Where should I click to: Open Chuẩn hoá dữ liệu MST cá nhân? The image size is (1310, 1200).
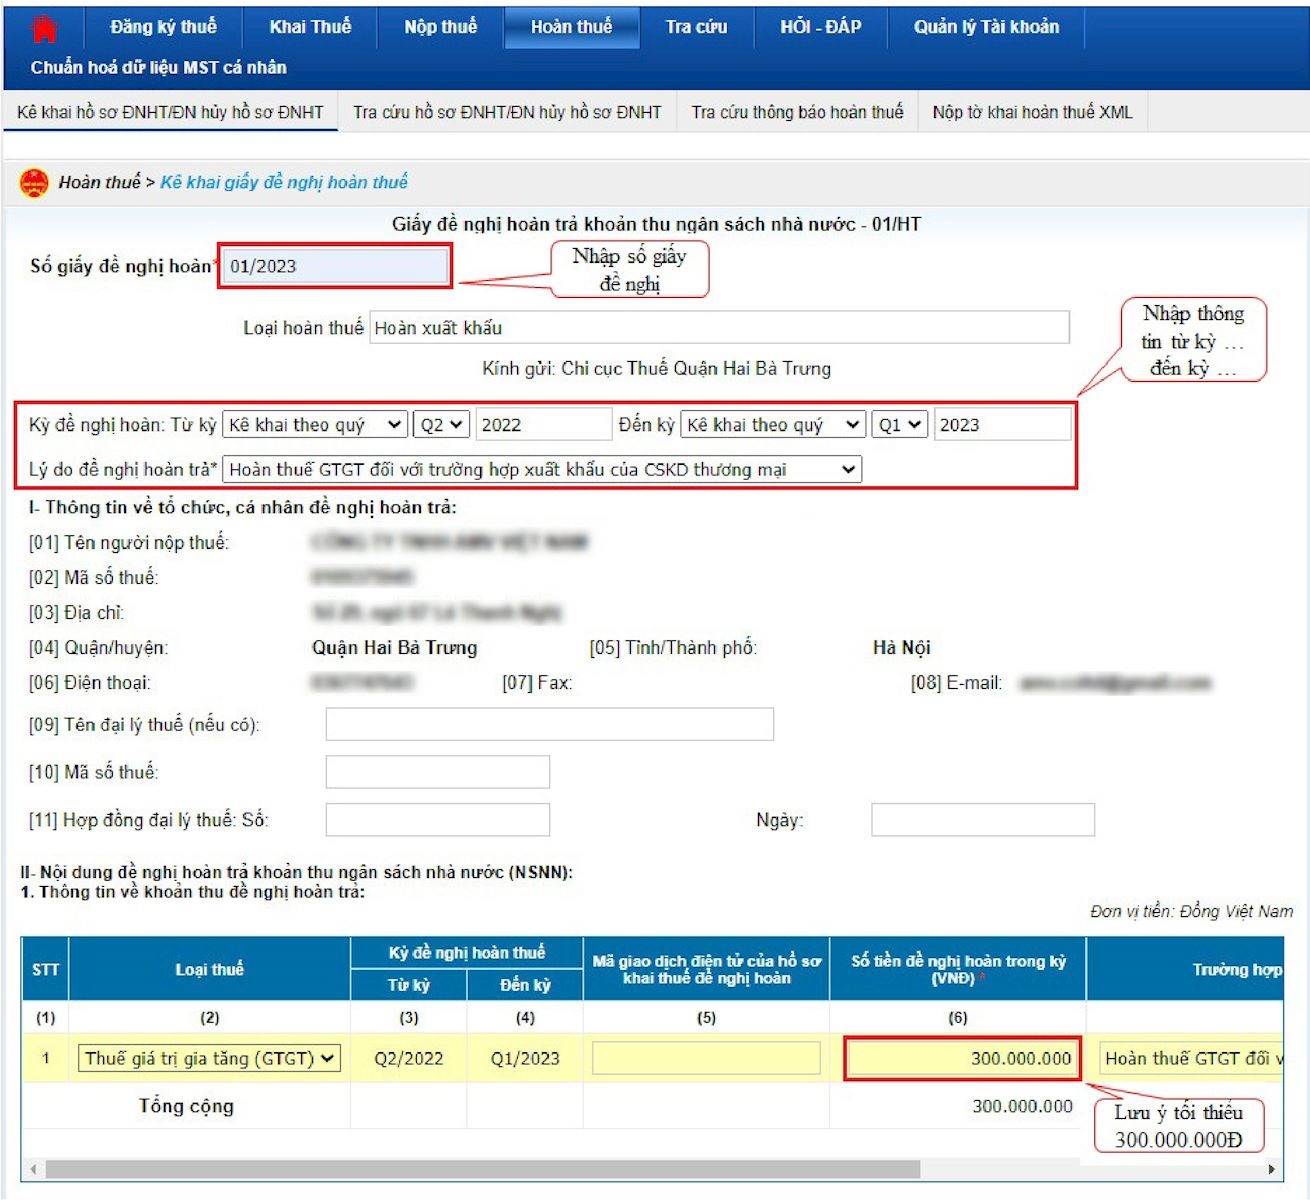pos(159,68)
